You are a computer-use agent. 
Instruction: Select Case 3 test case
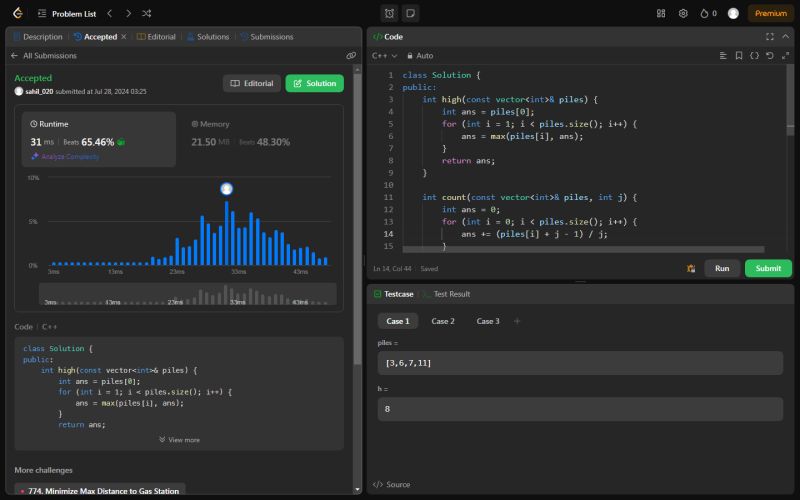[x=488, y=321]
